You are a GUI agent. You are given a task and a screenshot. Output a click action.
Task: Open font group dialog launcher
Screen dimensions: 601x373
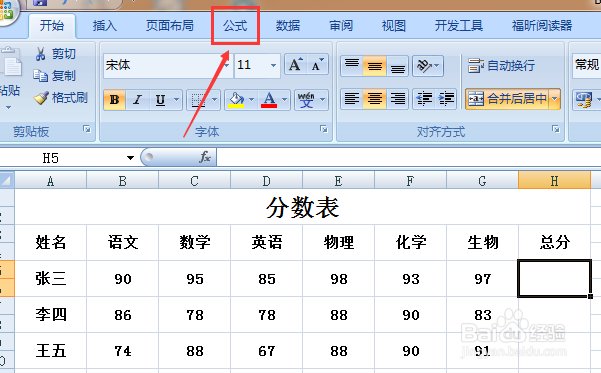point(324,129)
